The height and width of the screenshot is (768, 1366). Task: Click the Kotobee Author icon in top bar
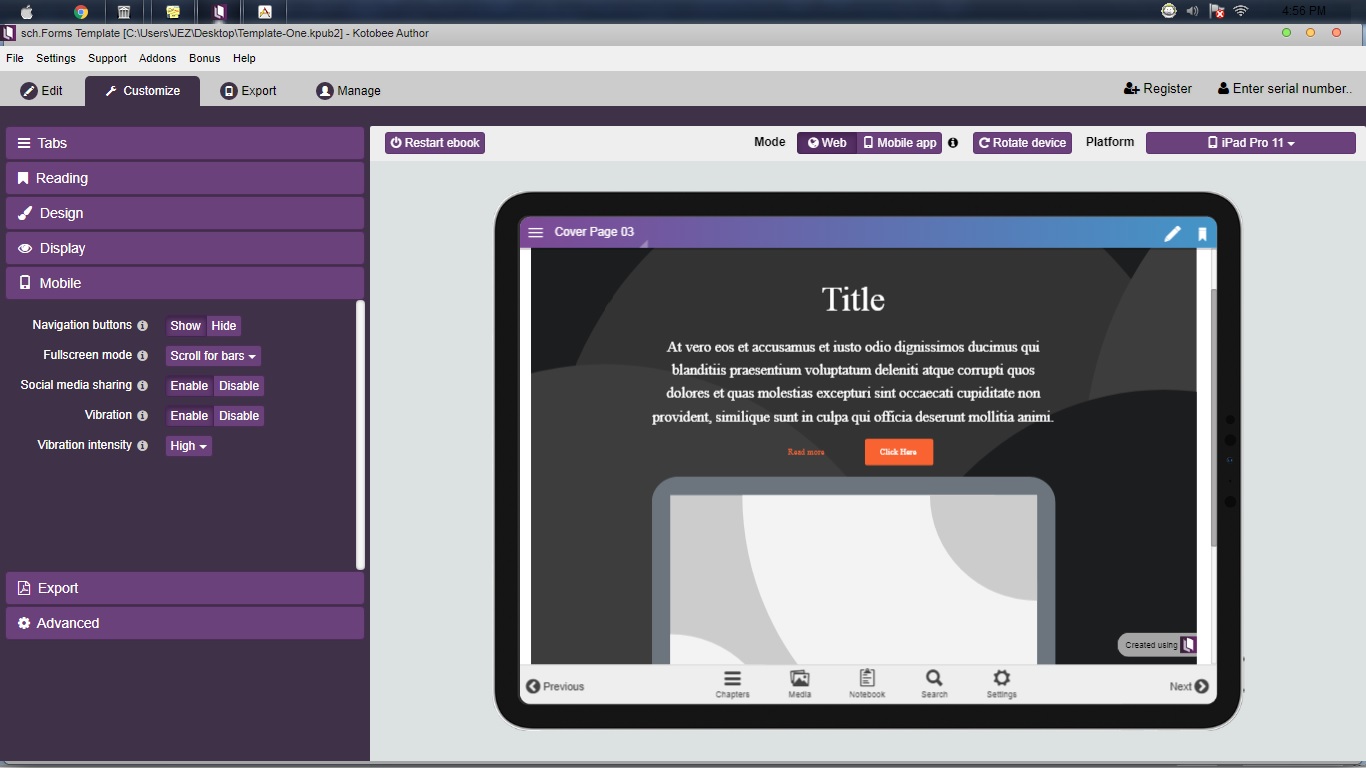(x=219, y=12)
